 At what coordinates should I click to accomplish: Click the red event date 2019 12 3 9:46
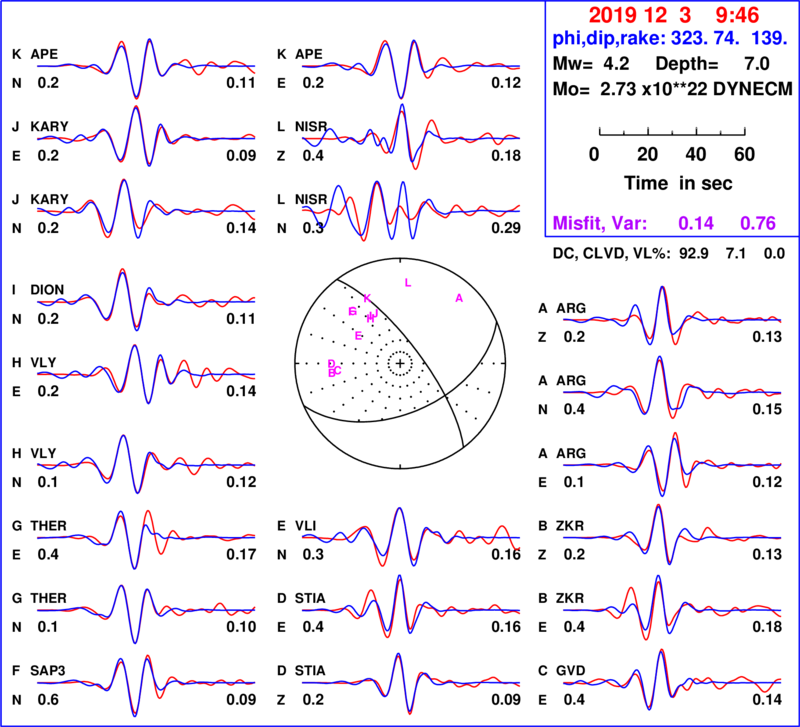(673, 15)
